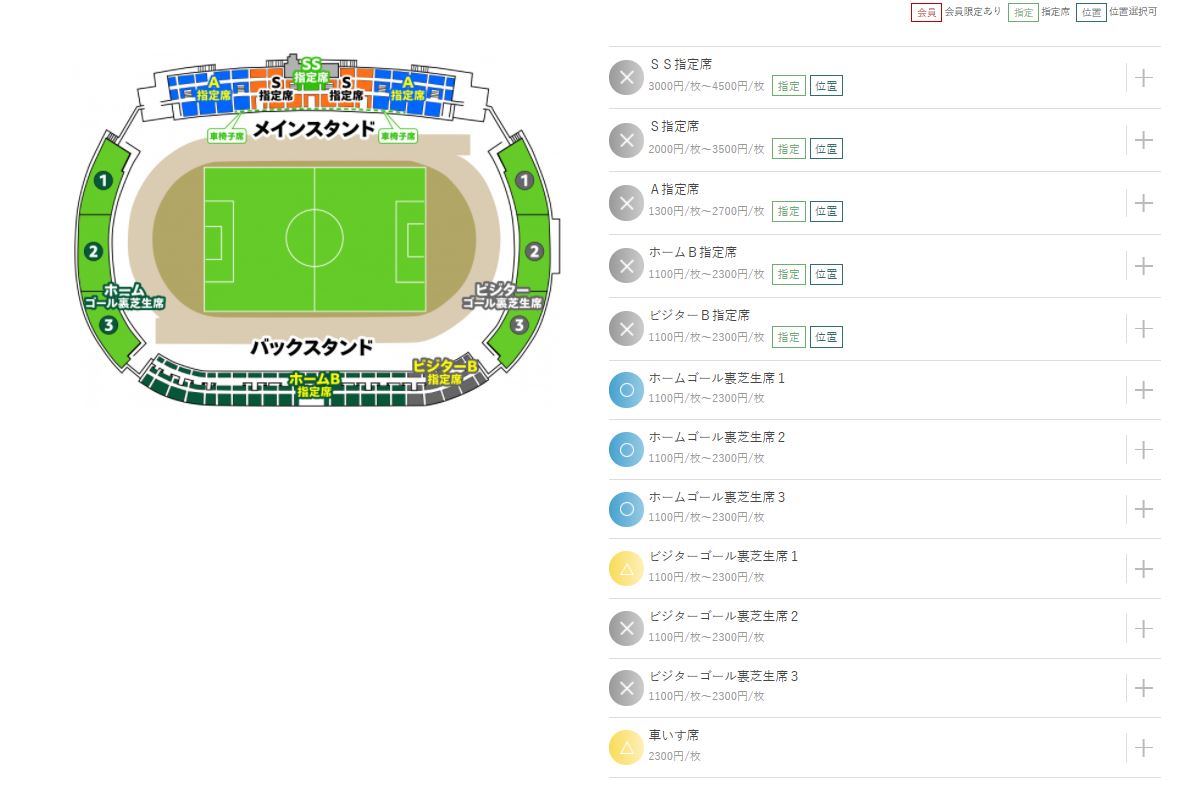This screenshot has height=798, width=1191.
Task: Expand ホームゴール裏芝生席２ with the plus
Action: [1143, 449]
